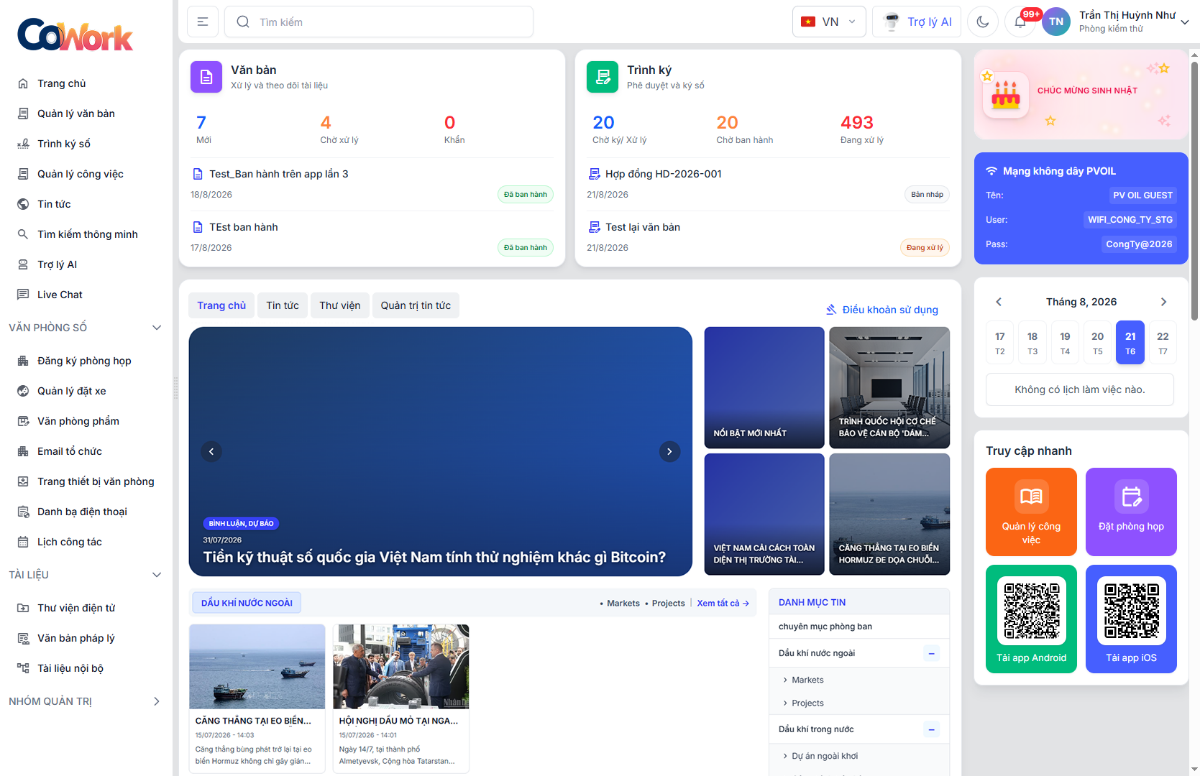
Task: Open CĂNG THẲNG TẠI EO BIỂN news card thumbnail
Action: tap(257, 666)
